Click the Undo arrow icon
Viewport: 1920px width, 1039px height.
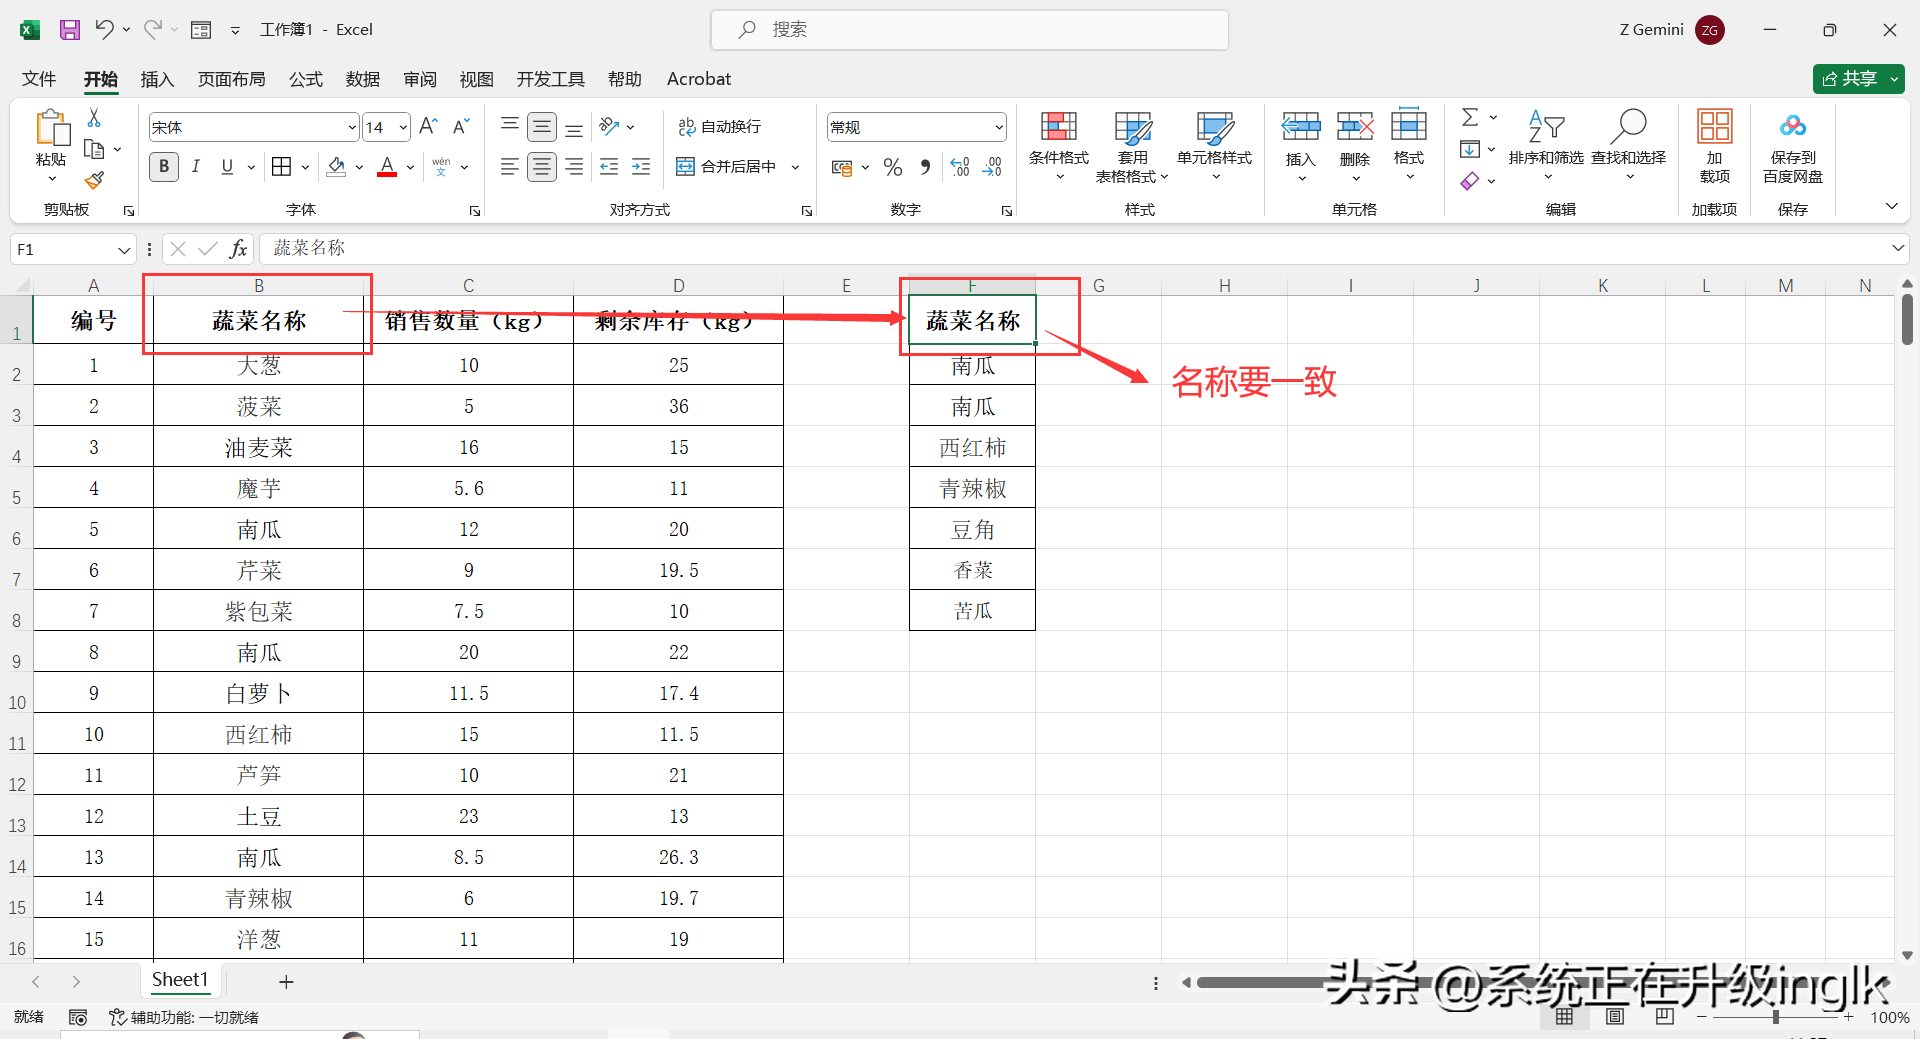point(104,29)
